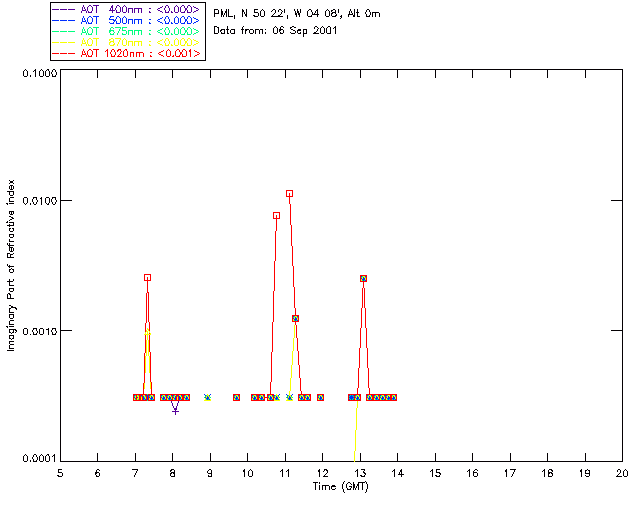
Task: Click the 'Imaginary Part of Refractive index' axis title
Action: coord(11,265)
